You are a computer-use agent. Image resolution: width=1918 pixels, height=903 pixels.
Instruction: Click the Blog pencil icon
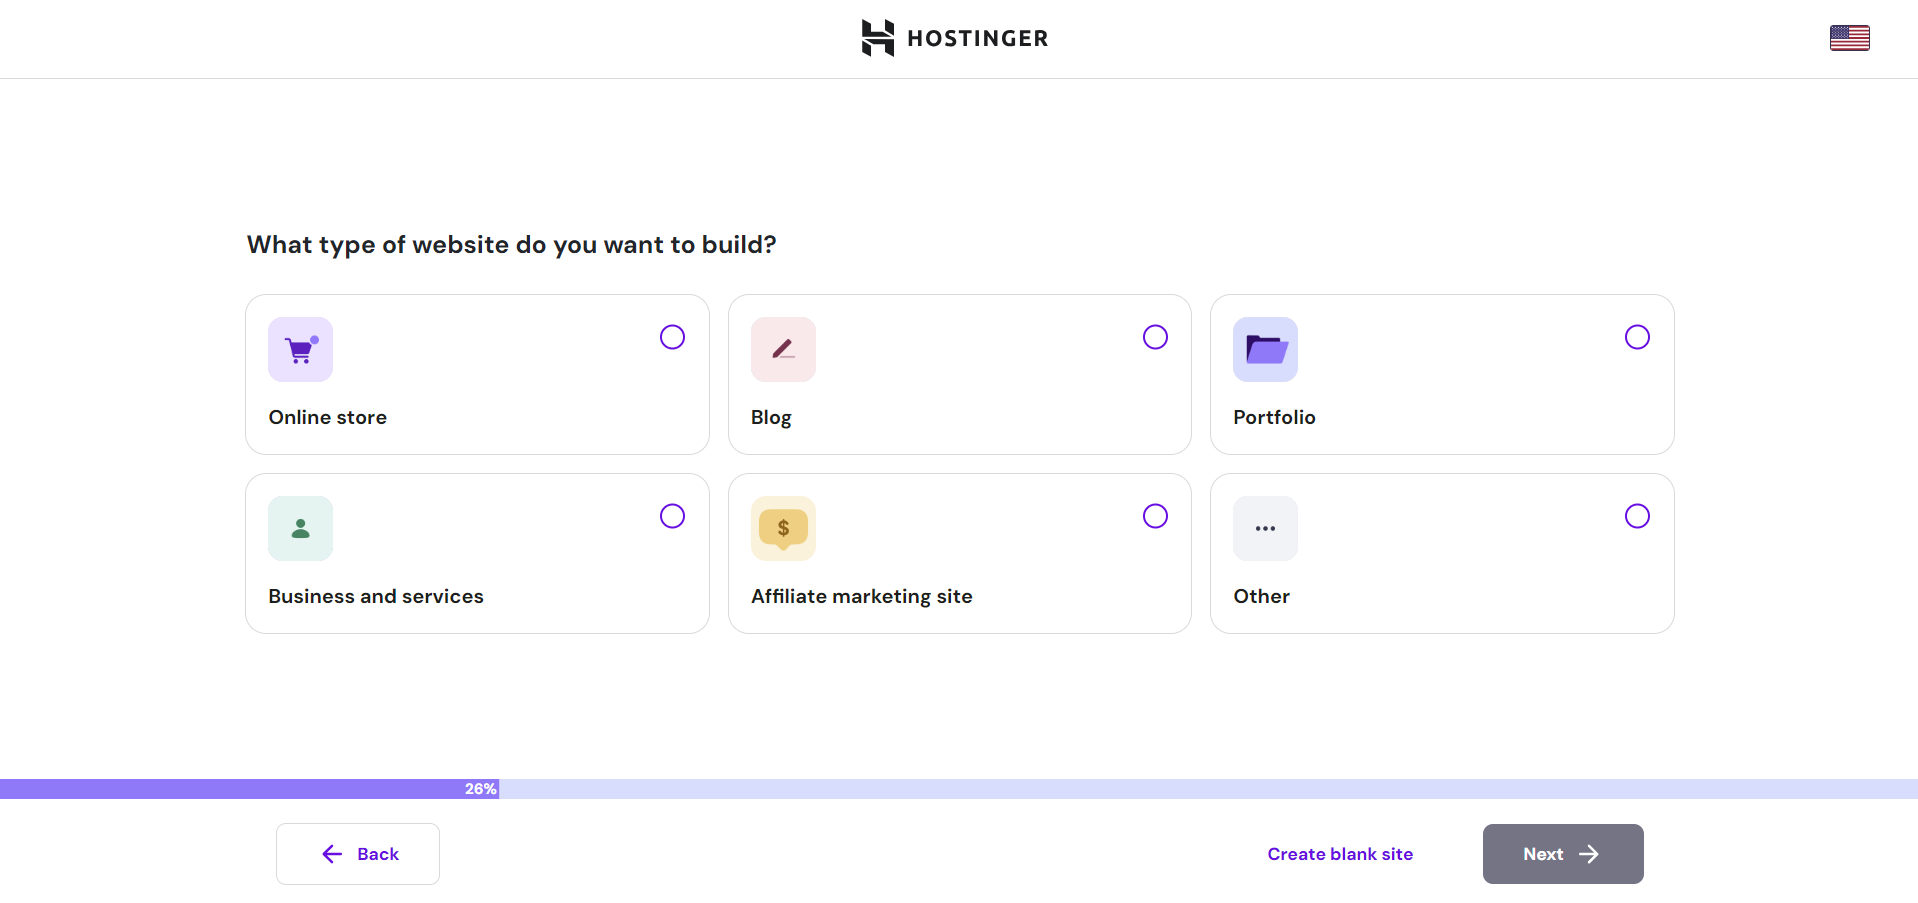(783, 349)
